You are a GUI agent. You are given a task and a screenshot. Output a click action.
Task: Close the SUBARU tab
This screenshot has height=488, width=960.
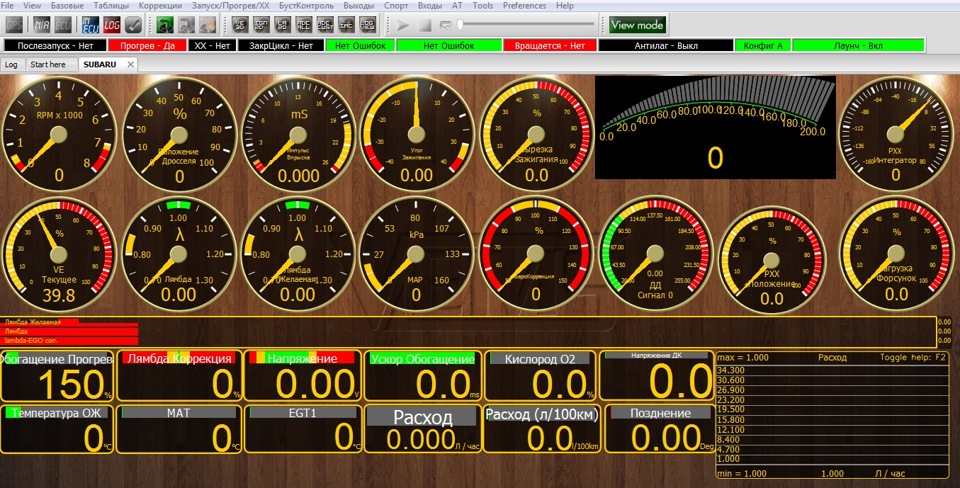pyautogui.click(x=130, y=64)
